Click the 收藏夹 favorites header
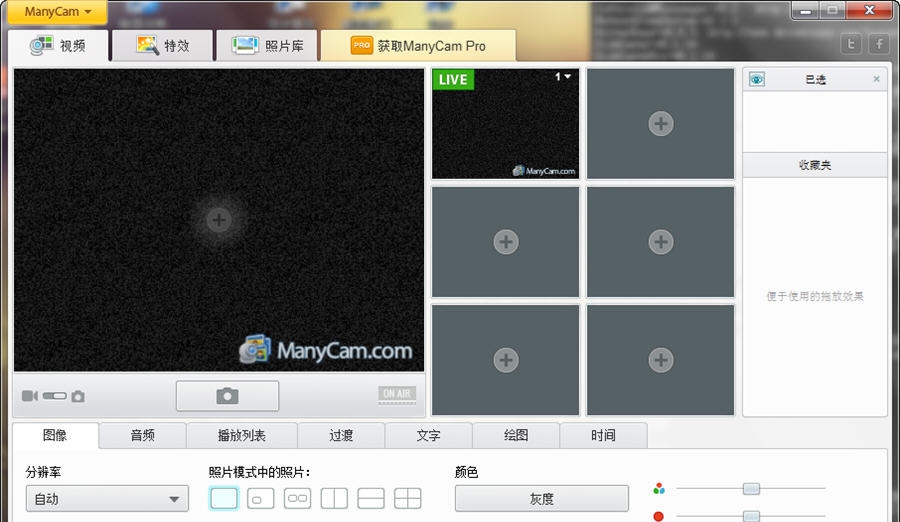The width and height of the screenshot is (900, 522). [814, 165]
